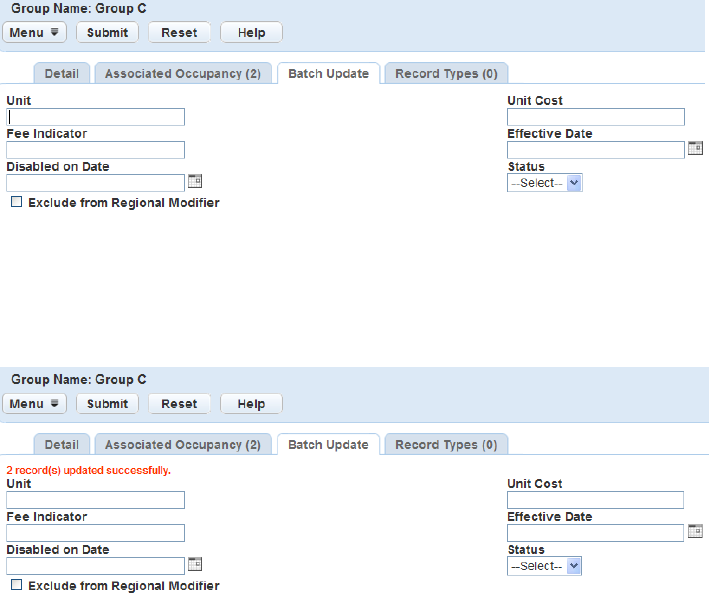Focus Disabled on Date field in lower form

95,566
